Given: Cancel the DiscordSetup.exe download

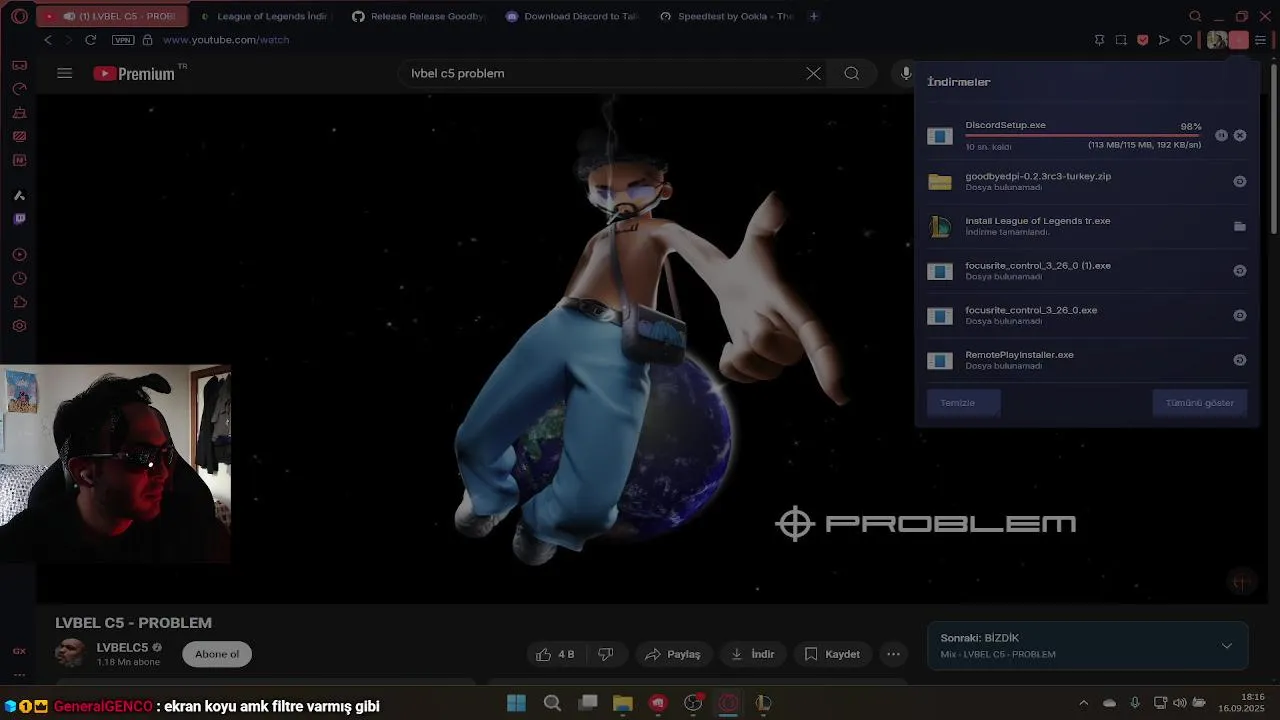Looking at the screenshot, I should pos(1240,135).
